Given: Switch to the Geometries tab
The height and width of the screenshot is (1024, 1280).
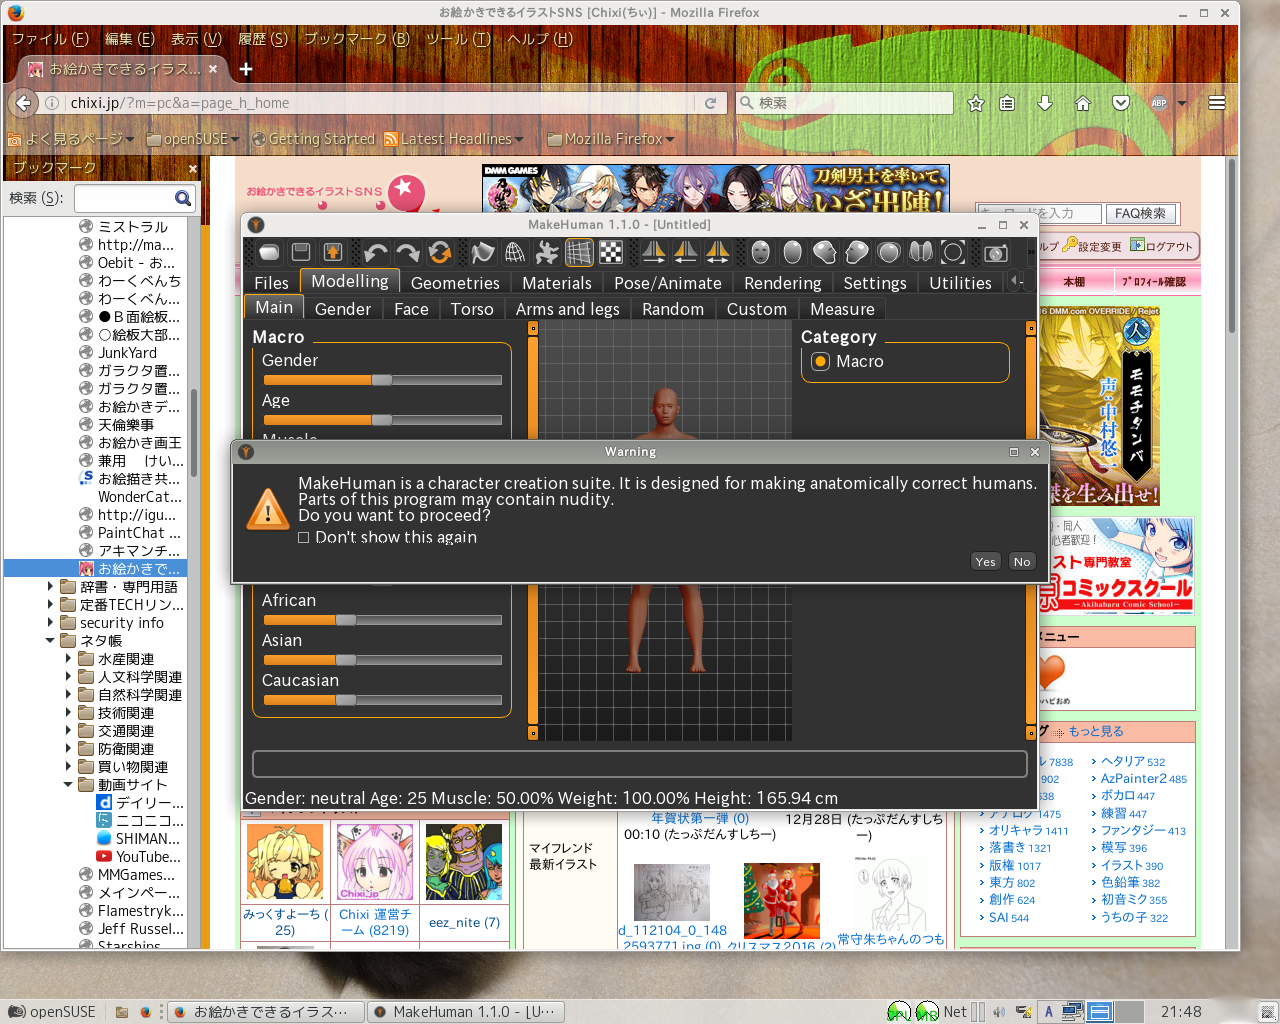Looking at the screenshot, I should 454,283.
